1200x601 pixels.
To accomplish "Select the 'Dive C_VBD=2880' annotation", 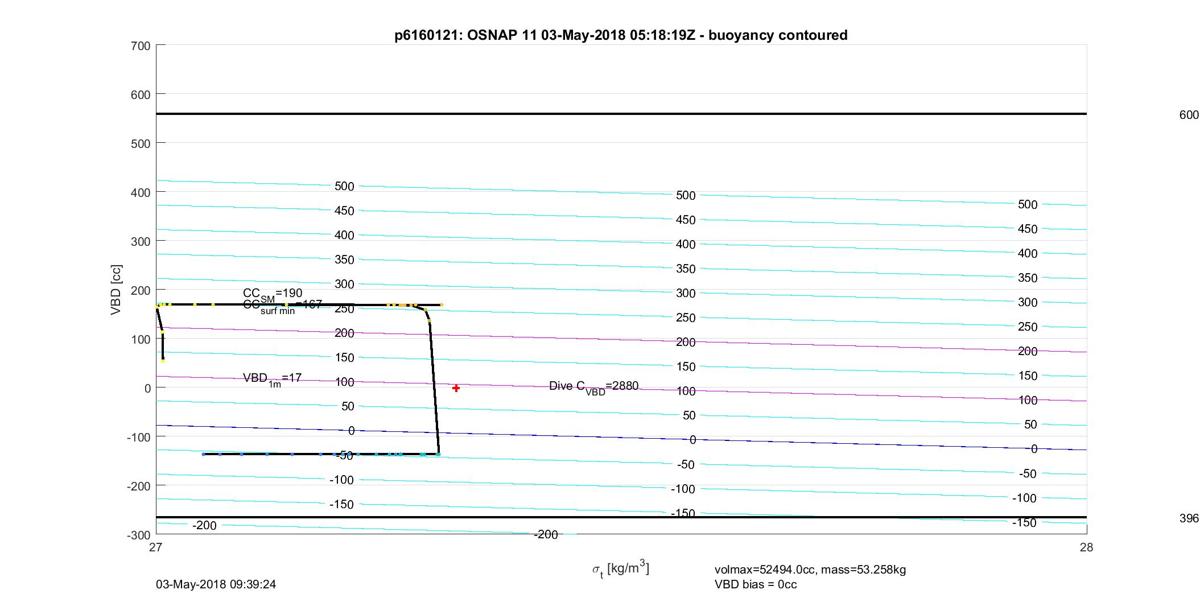I will pyautogui.click(x=593, y=387).
